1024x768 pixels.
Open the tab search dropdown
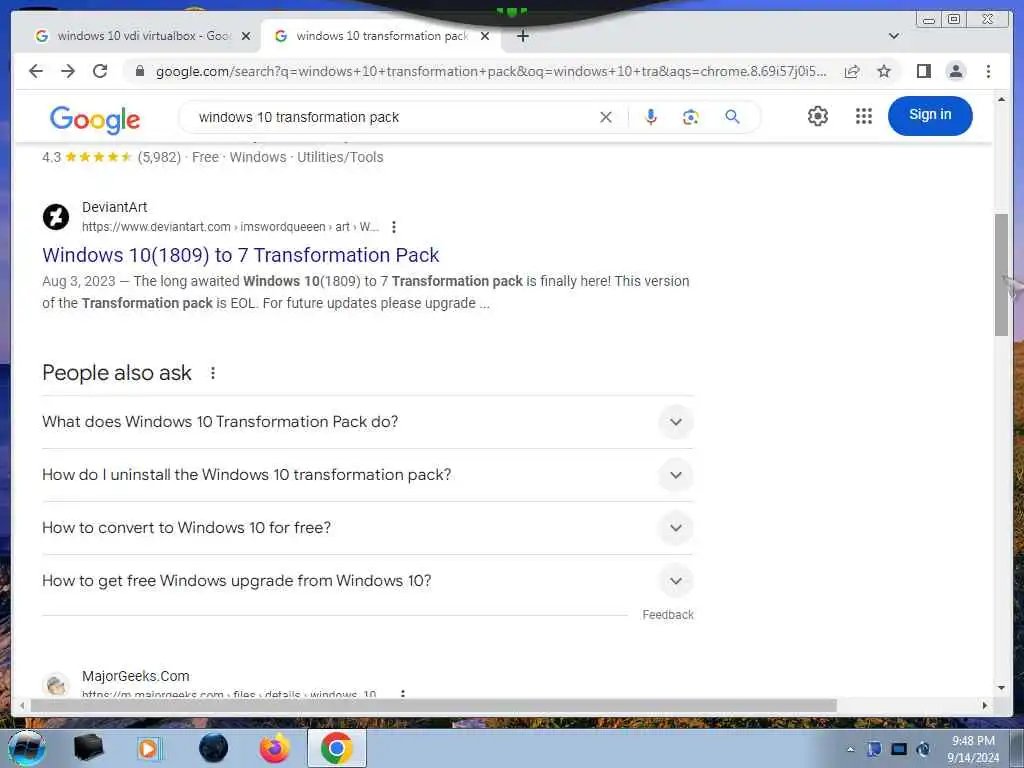[x=894, y=36]
